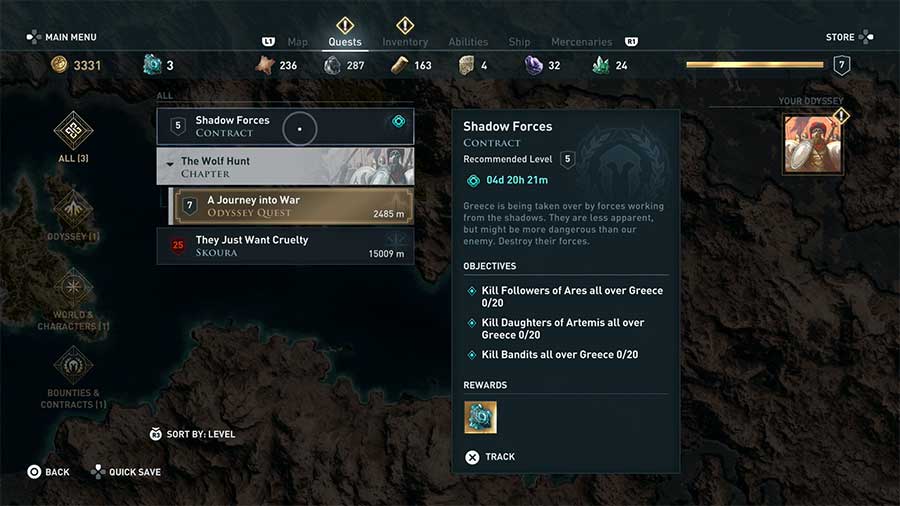This screenshot has width=900, height=506.
Task: Open Bounties & Contracts category icon
Action: [73, 366]
